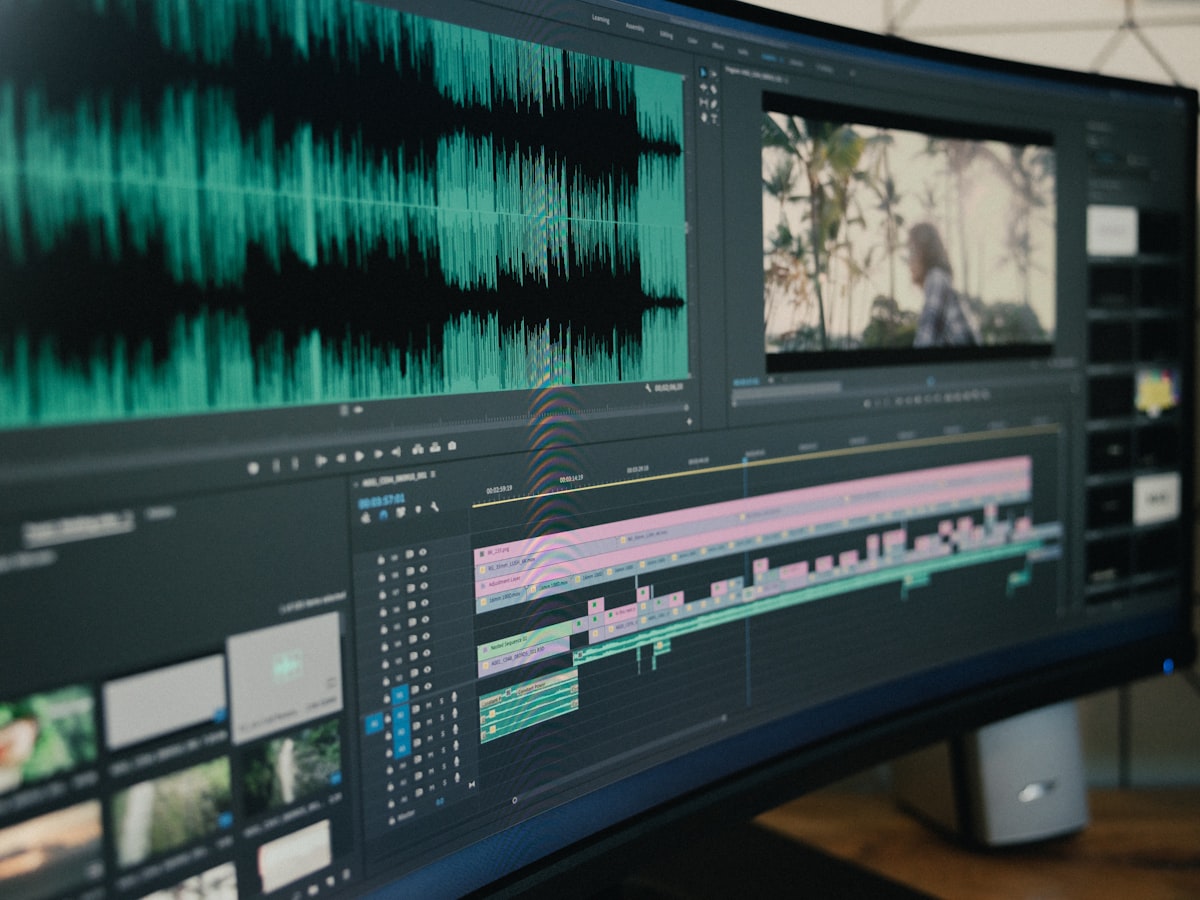Click the timeline sequence tab A001_C044
The height and width of the screenshot is (900, 1200).
394,482
